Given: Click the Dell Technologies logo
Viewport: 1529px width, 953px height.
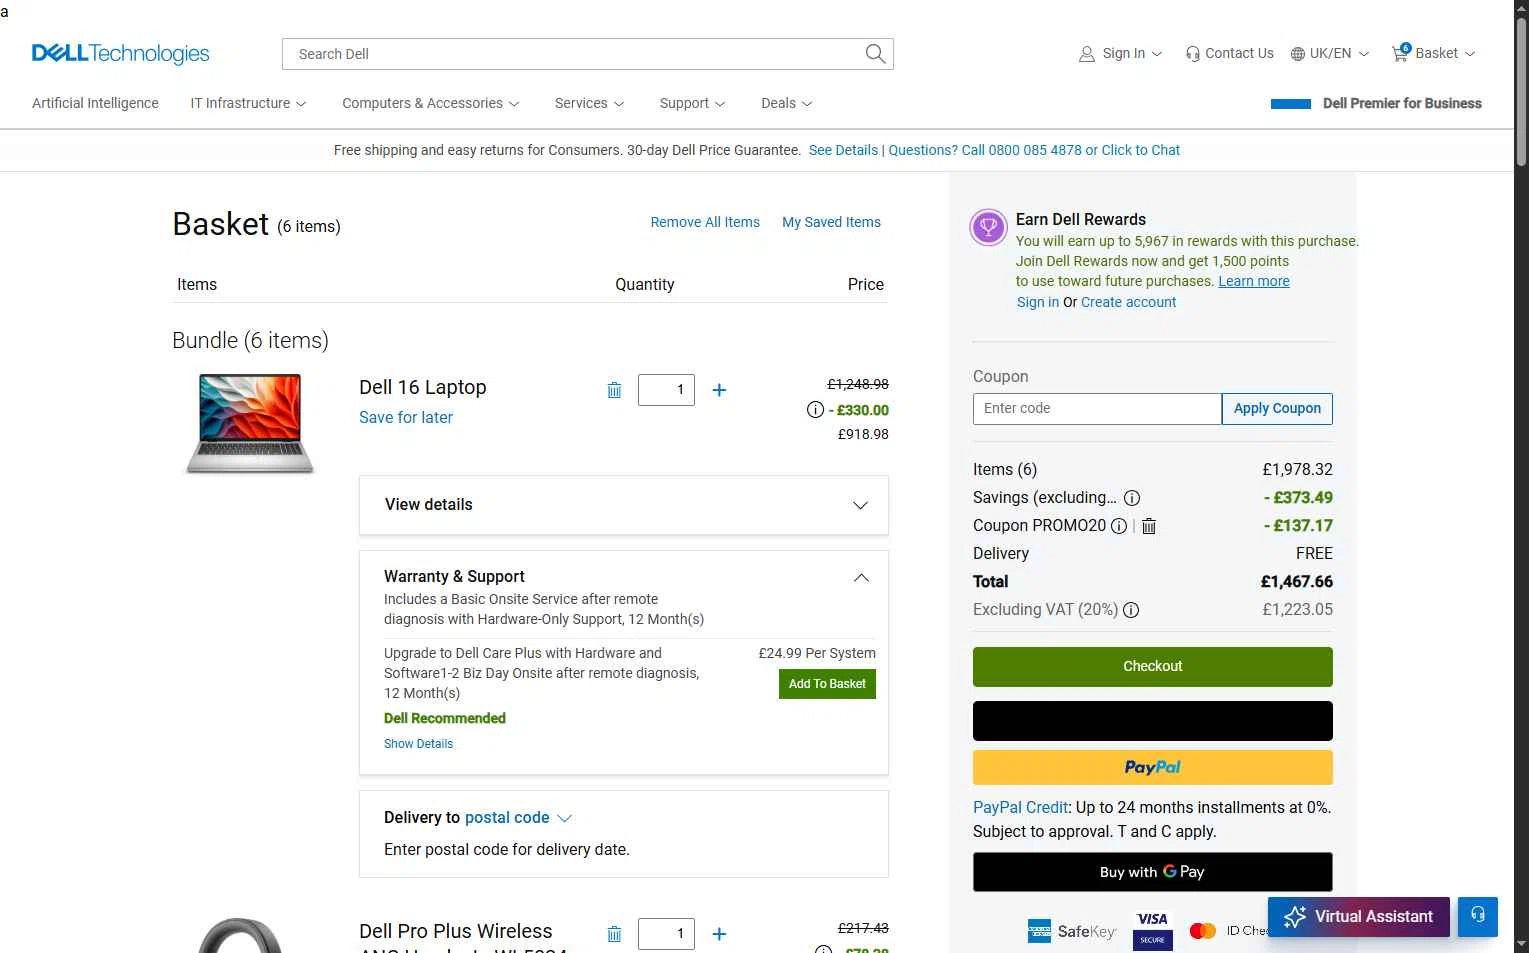Looking at the screenshot, I should 121,54.
